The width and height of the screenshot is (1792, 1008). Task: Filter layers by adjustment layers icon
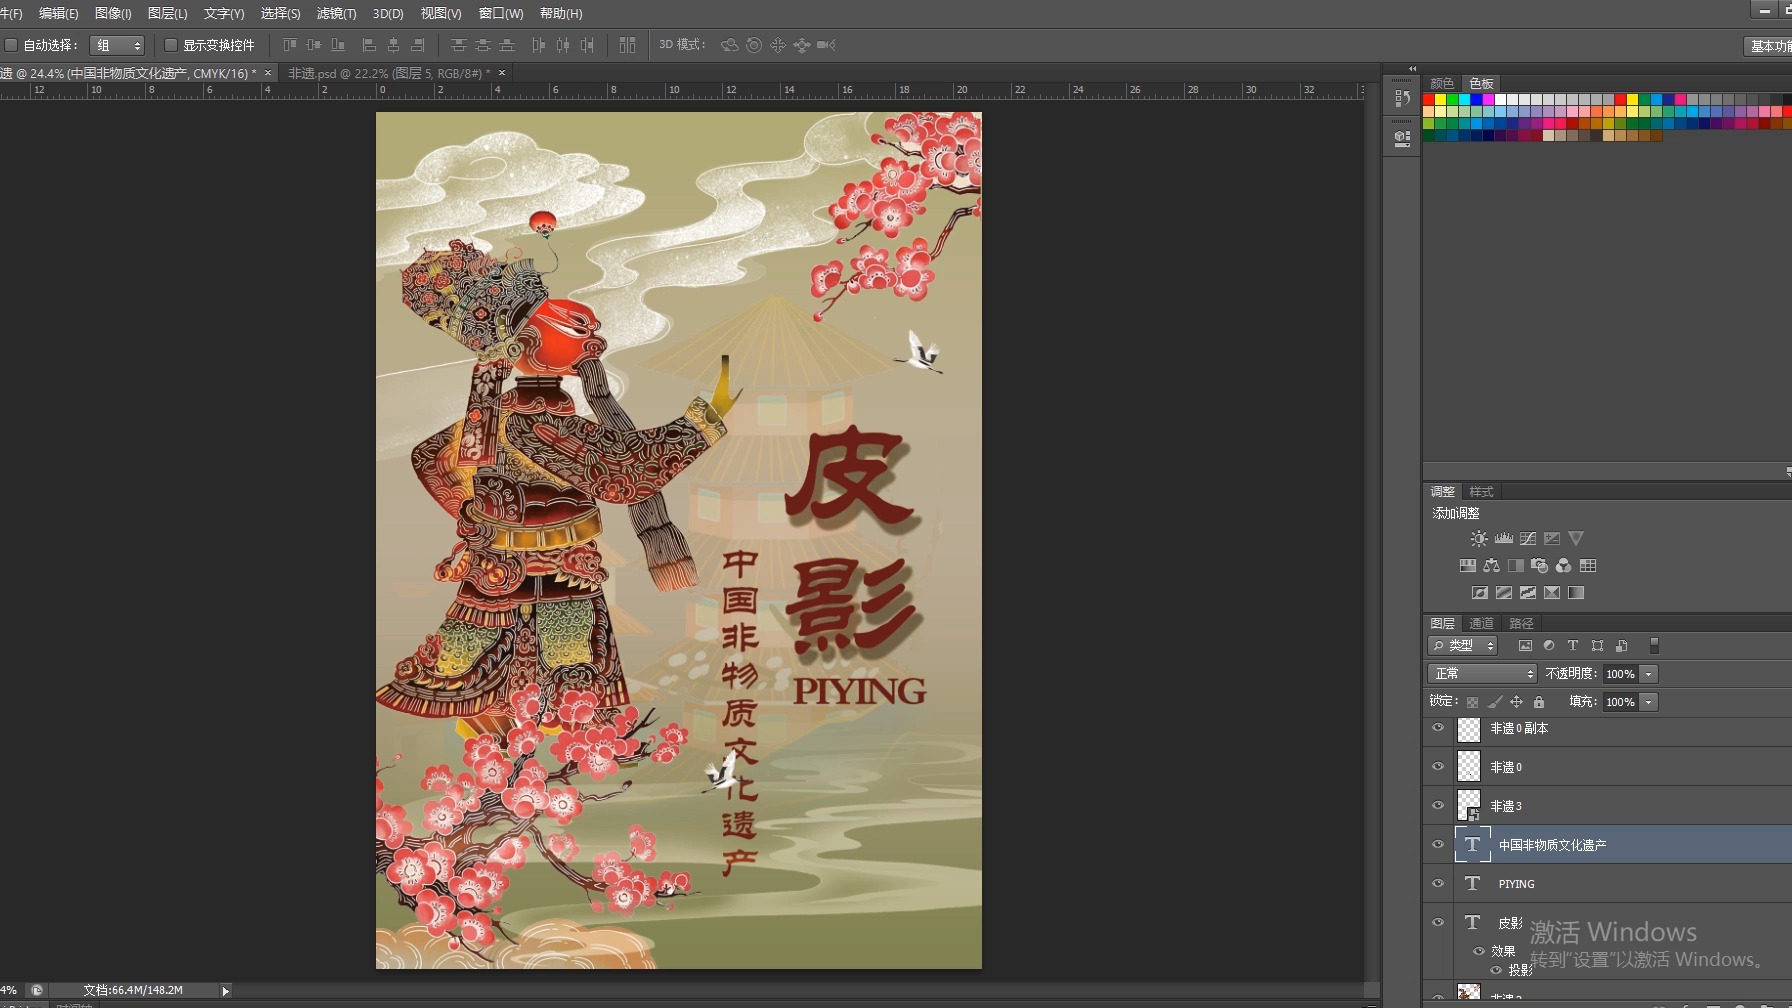point(1549,646)
